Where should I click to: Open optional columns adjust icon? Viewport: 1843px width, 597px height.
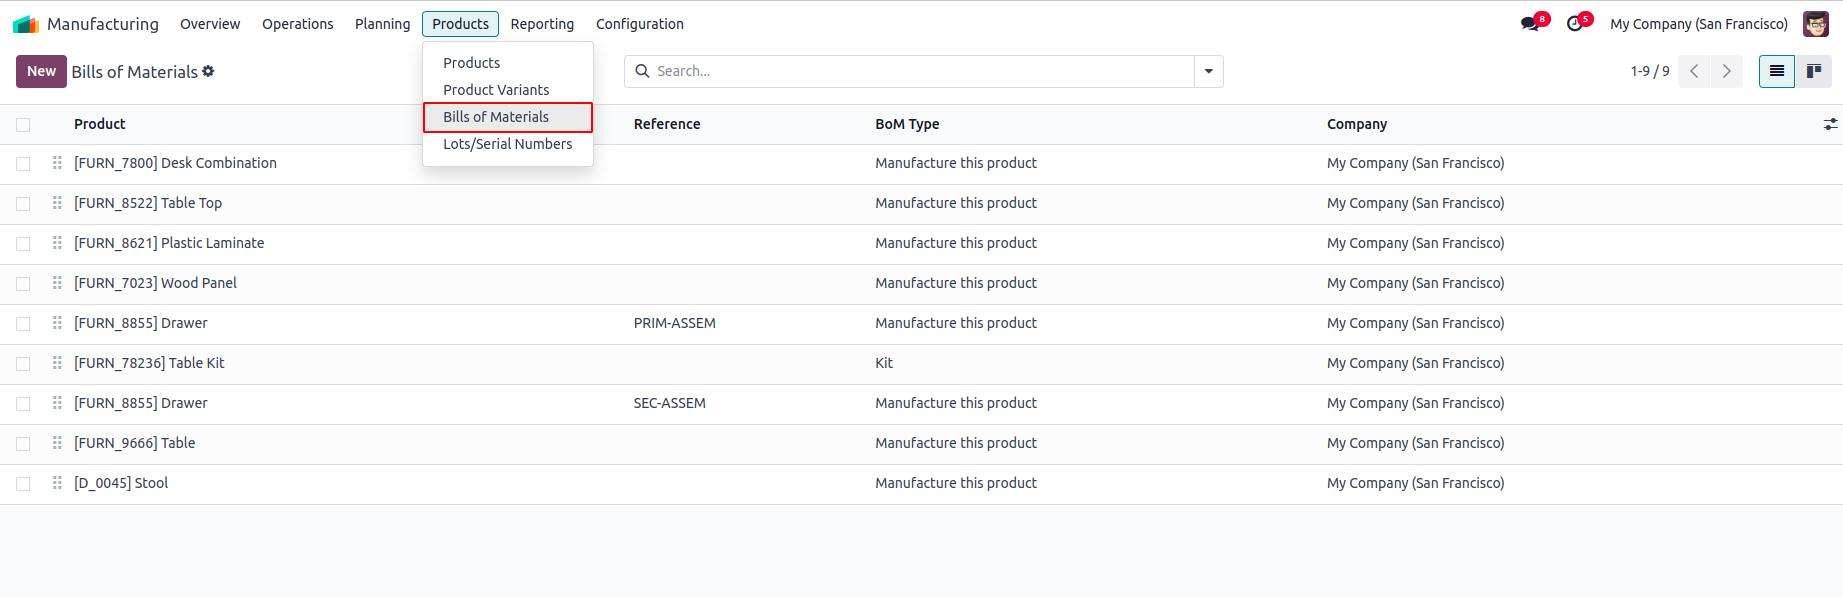pyautogui.click(x=1830, y=124)
